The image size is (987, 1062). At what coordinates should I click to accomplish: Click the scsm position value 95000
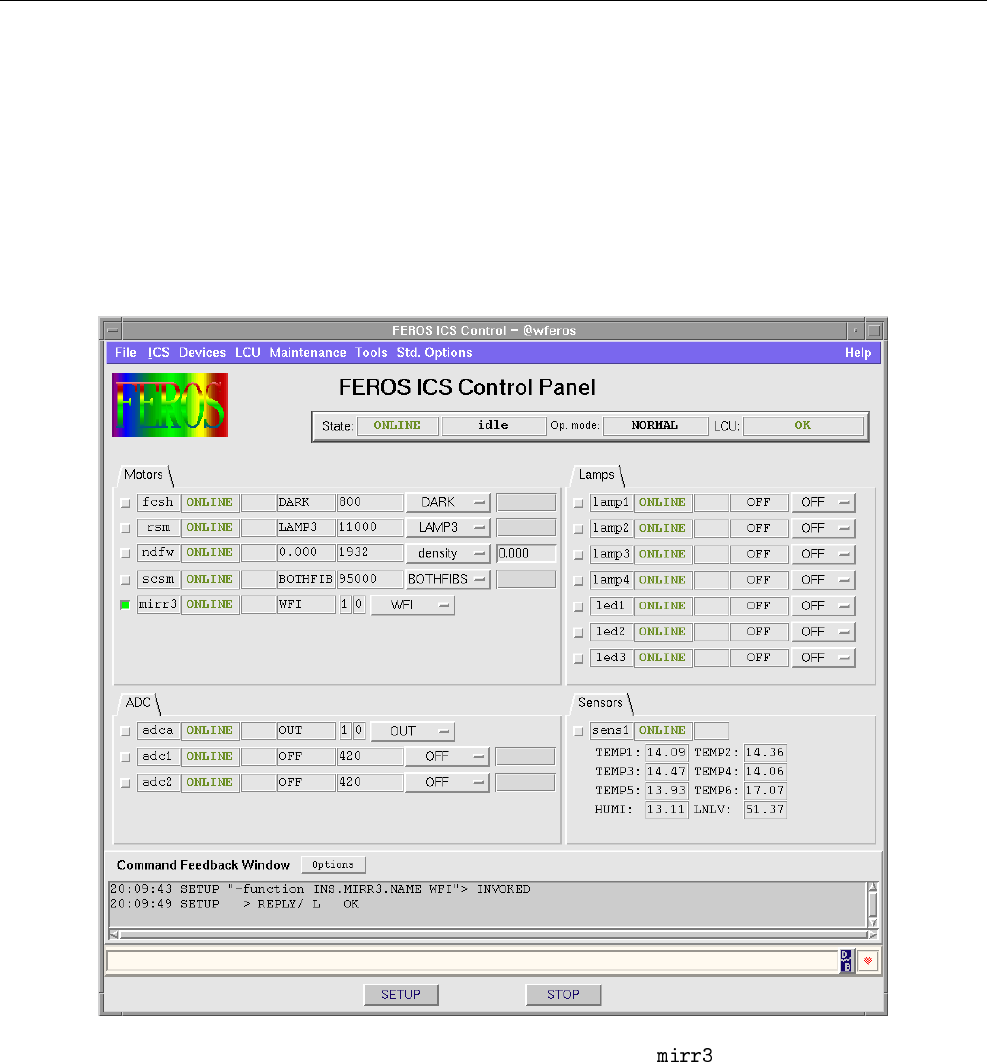370,579
